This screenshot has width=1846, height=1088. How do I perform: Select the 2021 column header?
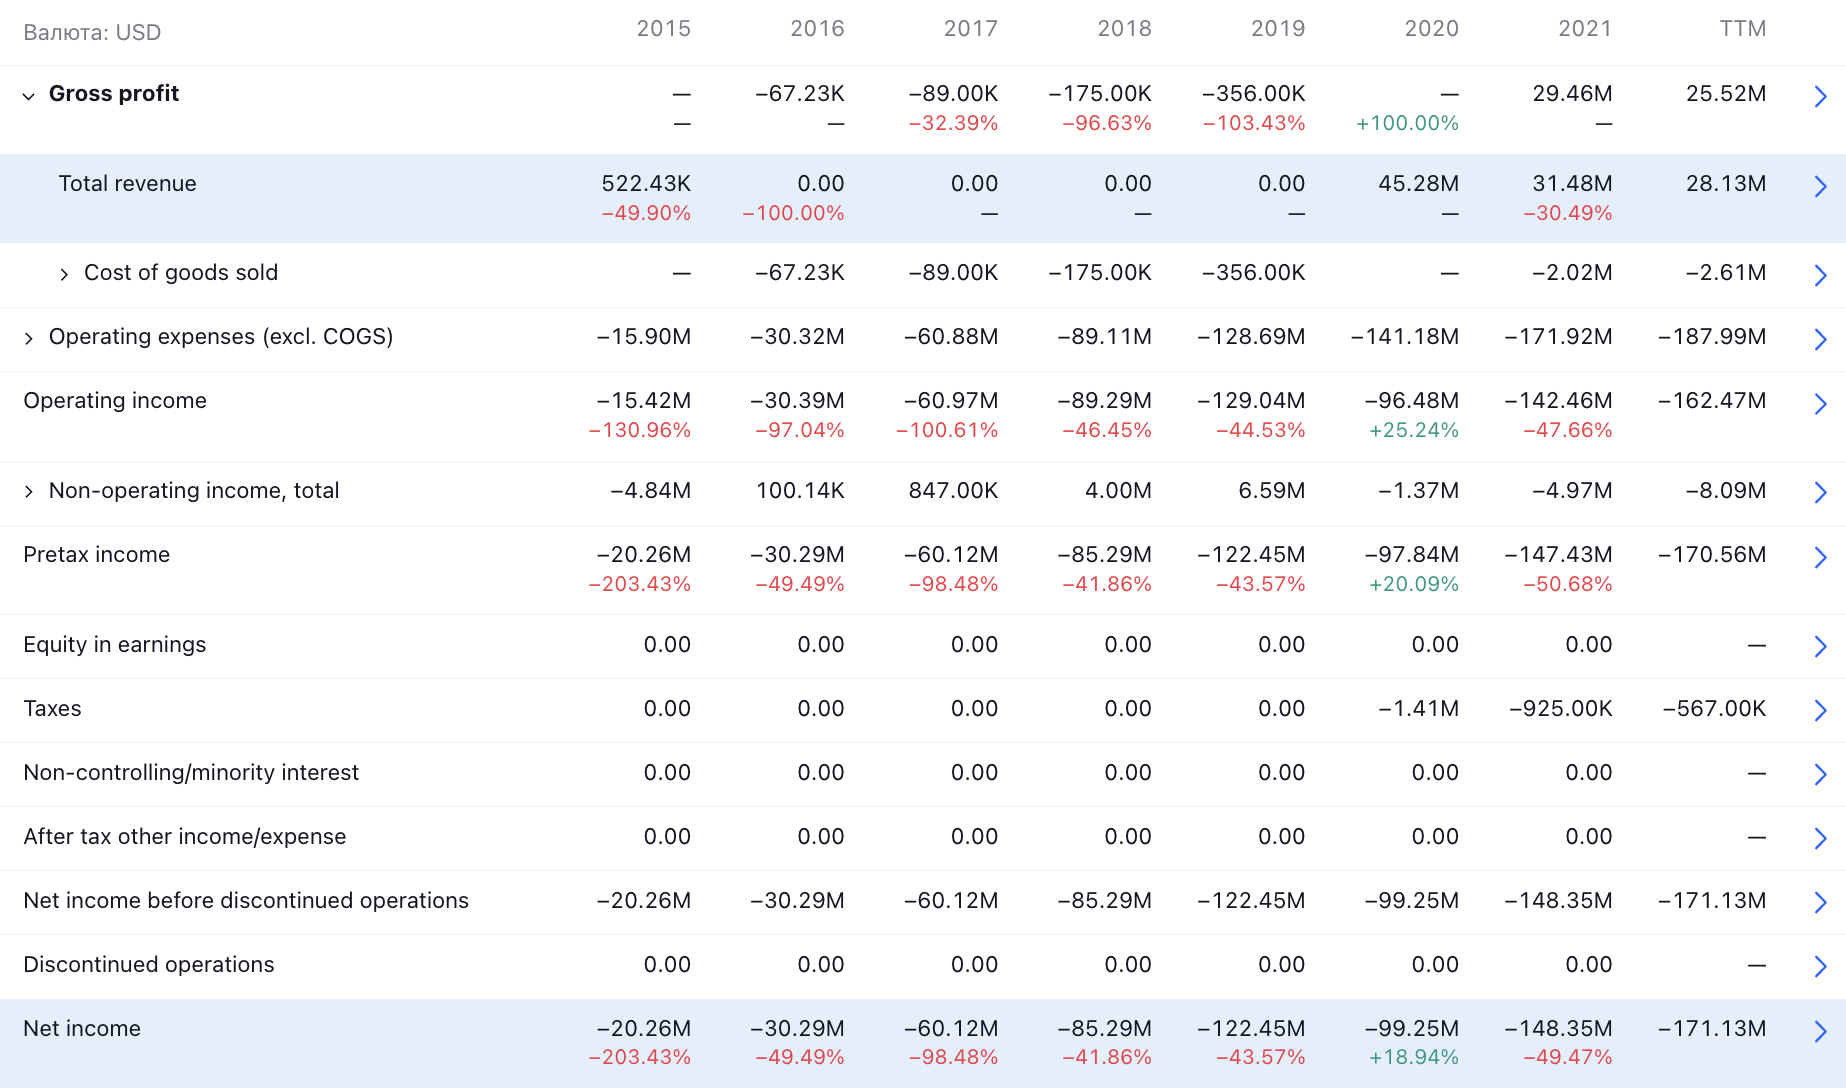(1585, 29)
